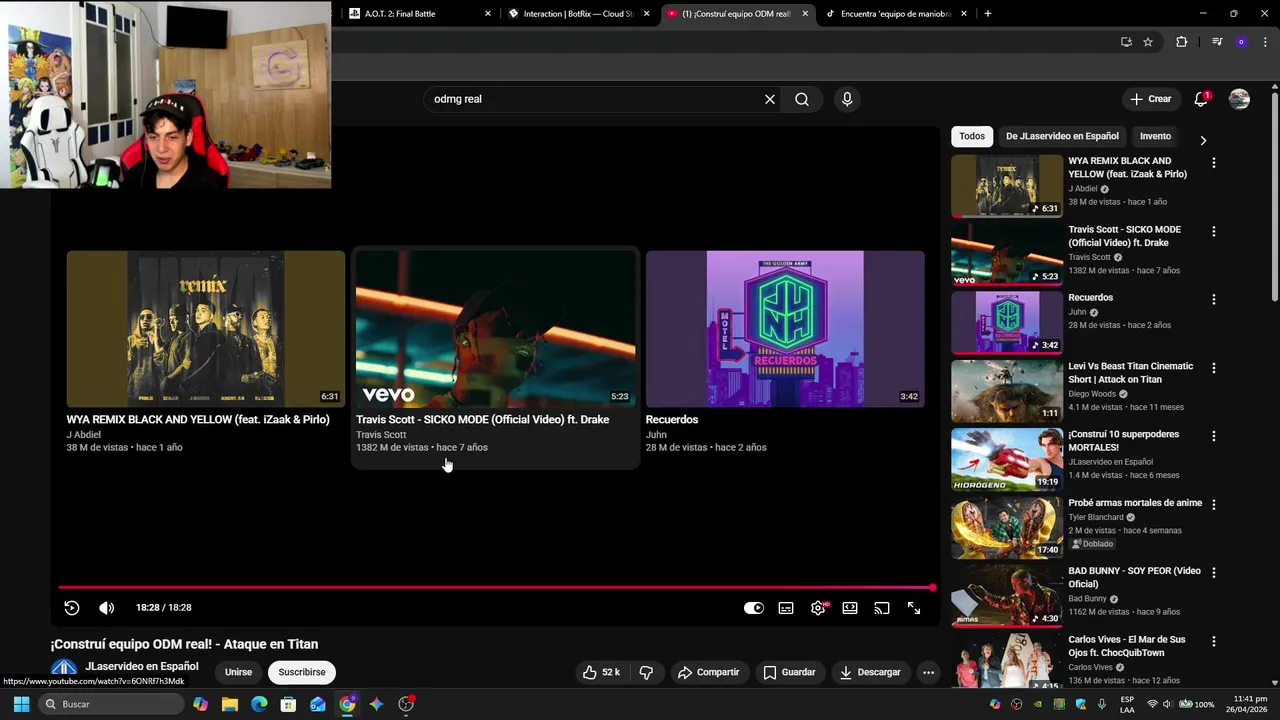
Task: Select the Todos filter chip
Action: tap(972, 136)
